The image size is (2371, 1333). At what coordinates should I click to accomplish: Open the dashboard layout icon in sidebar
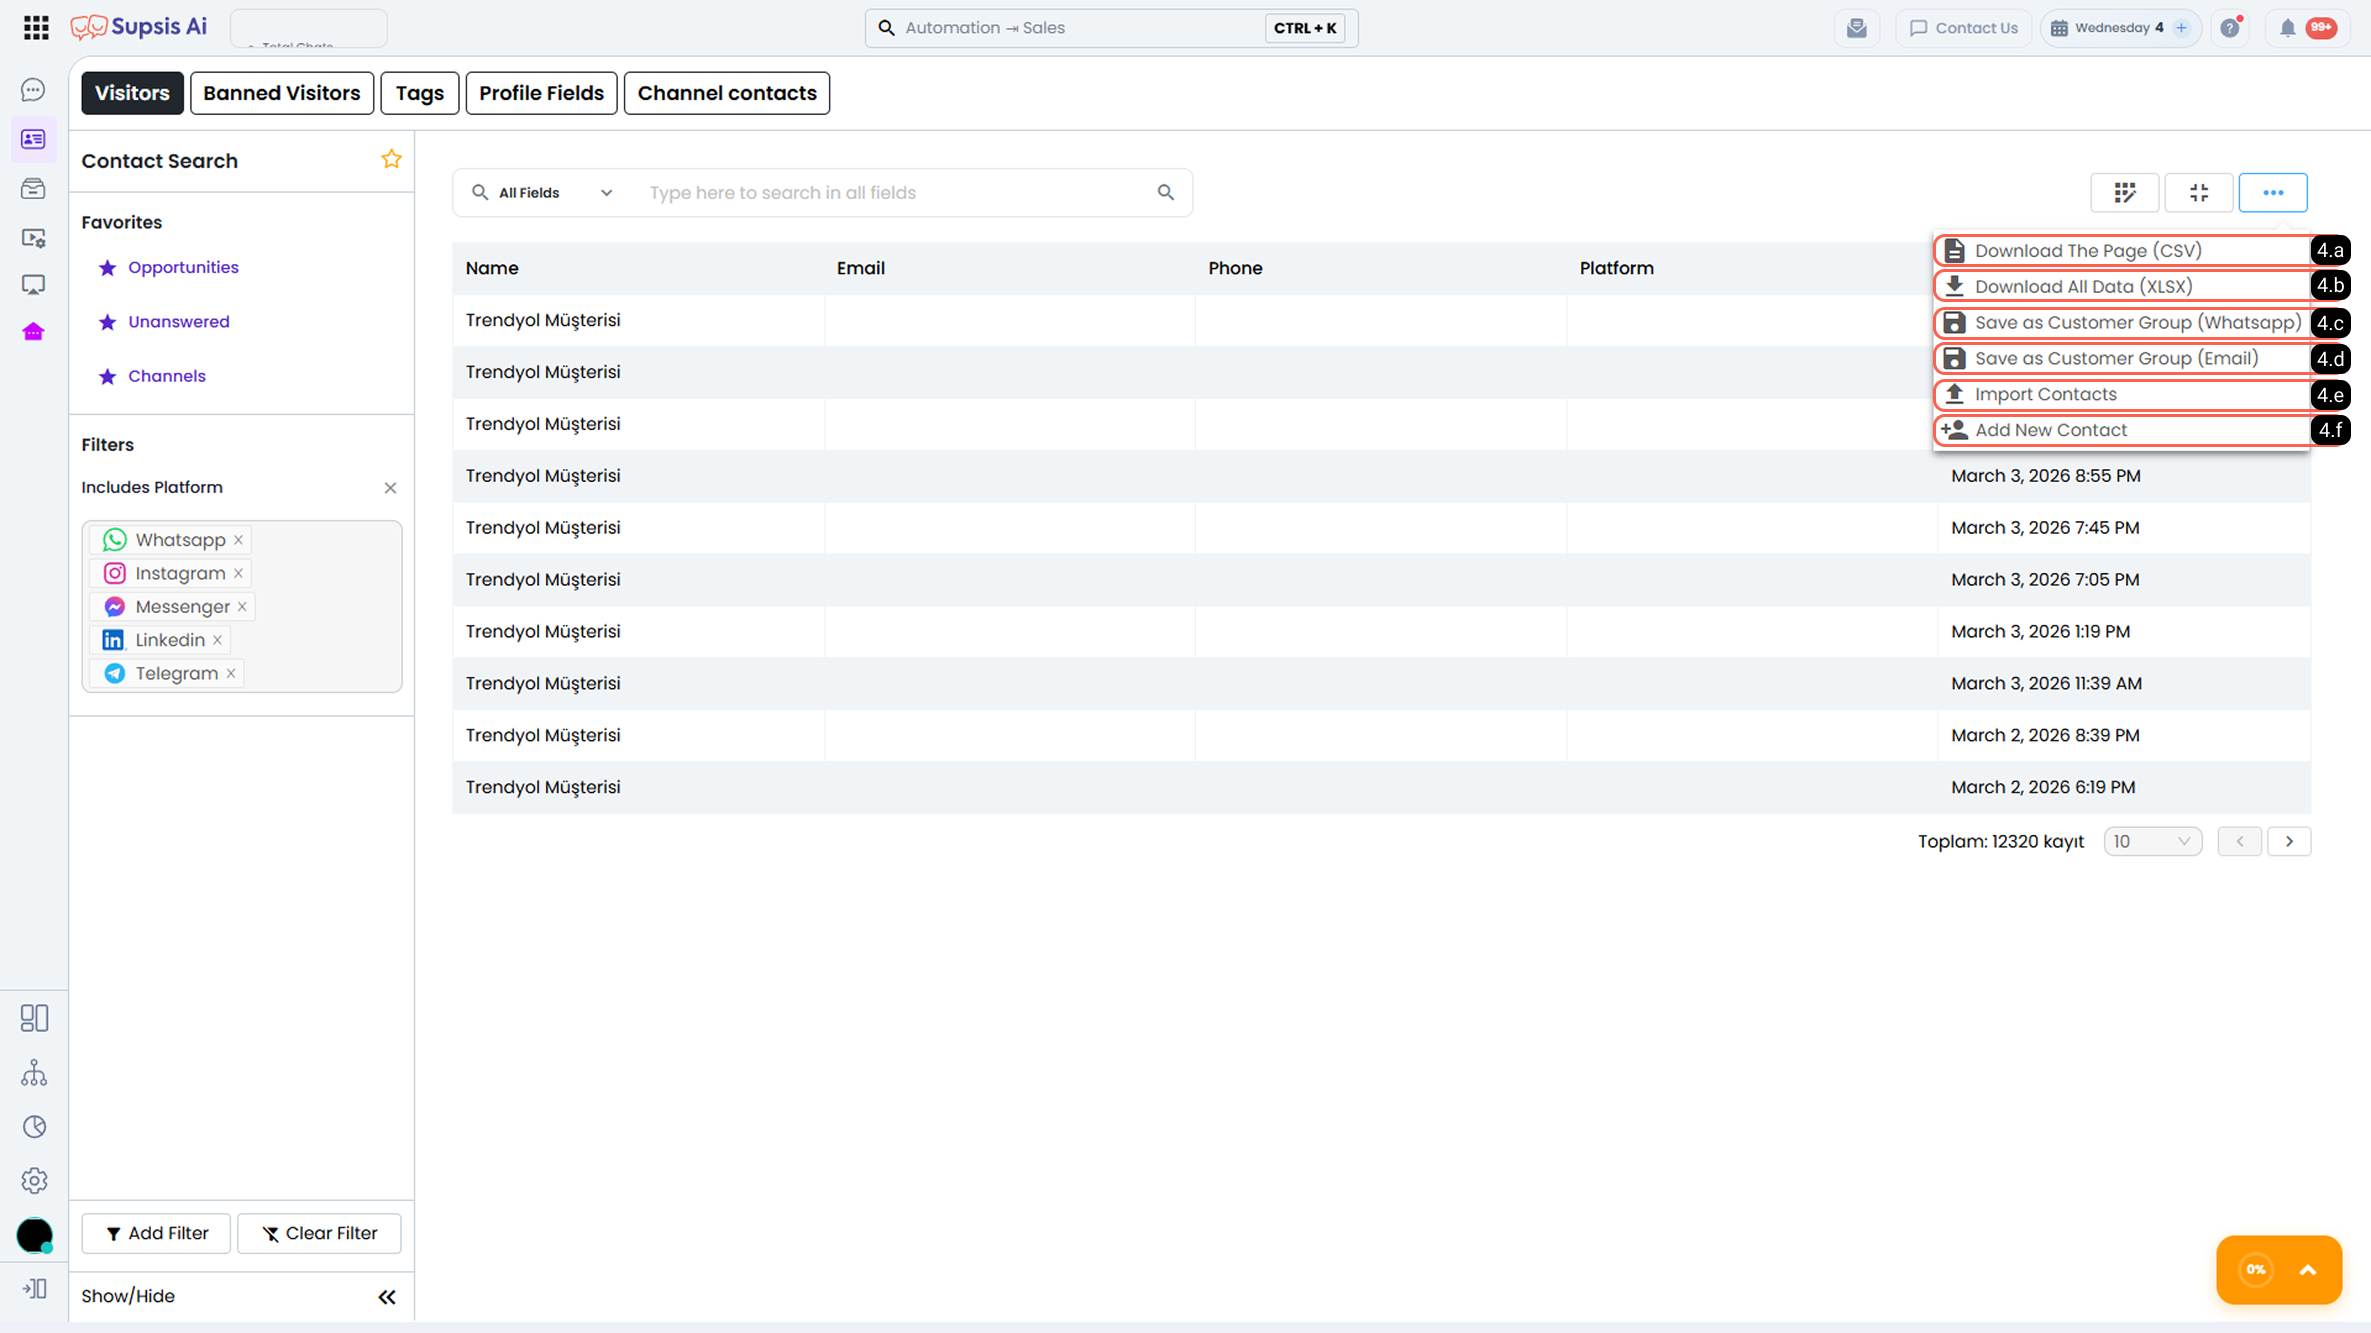pyautogui.click(x=34, y=1018)
